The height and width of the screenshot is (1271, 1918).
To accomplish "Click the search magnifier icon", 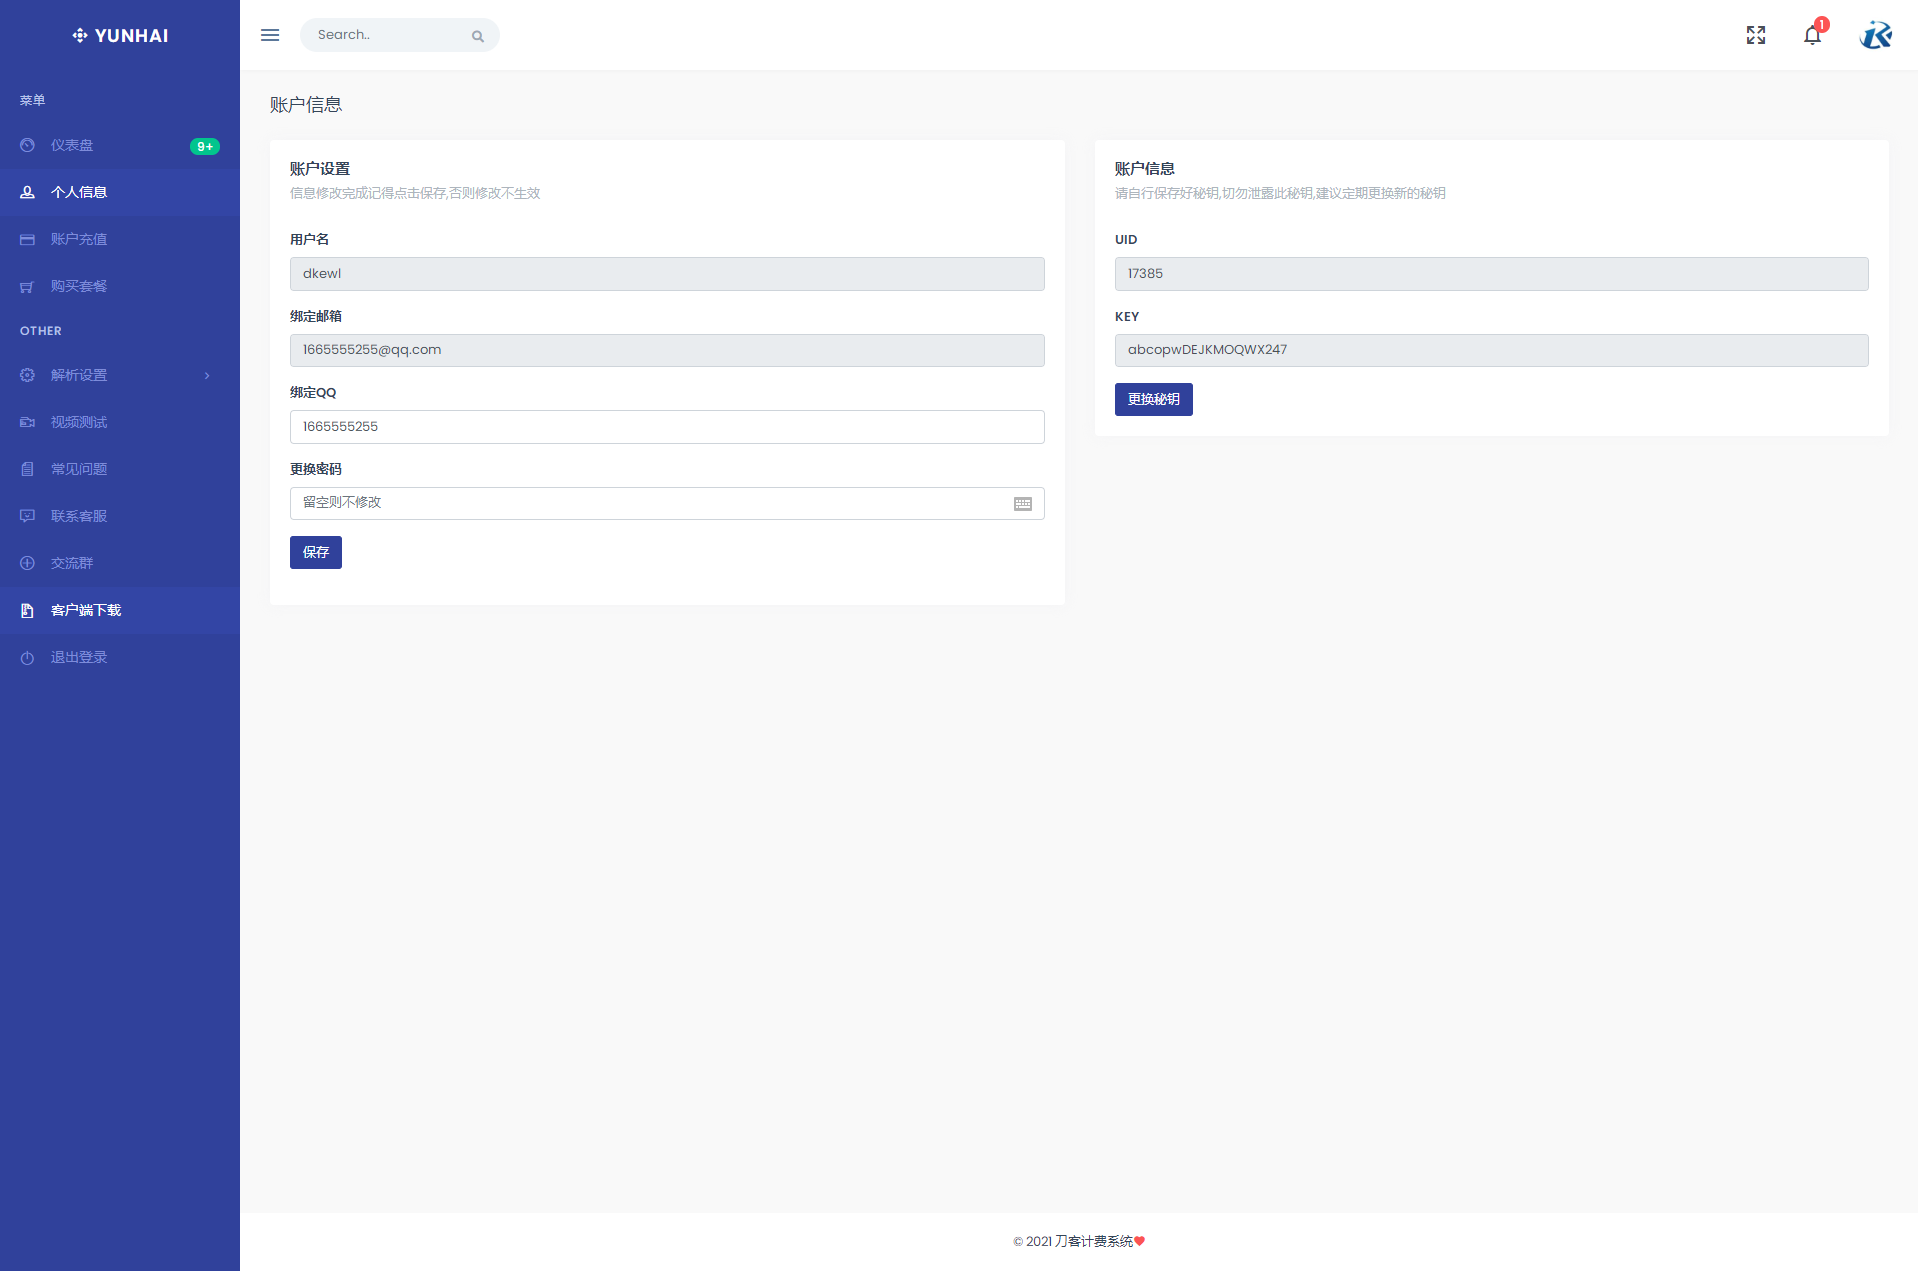I will pos(478,36).
